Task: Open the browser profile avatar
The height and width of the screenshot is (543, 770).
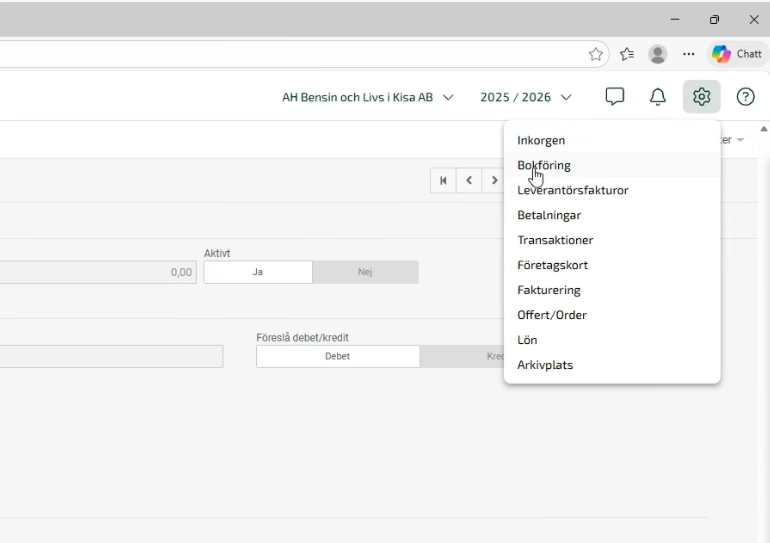Action: [x=657, y=54]
